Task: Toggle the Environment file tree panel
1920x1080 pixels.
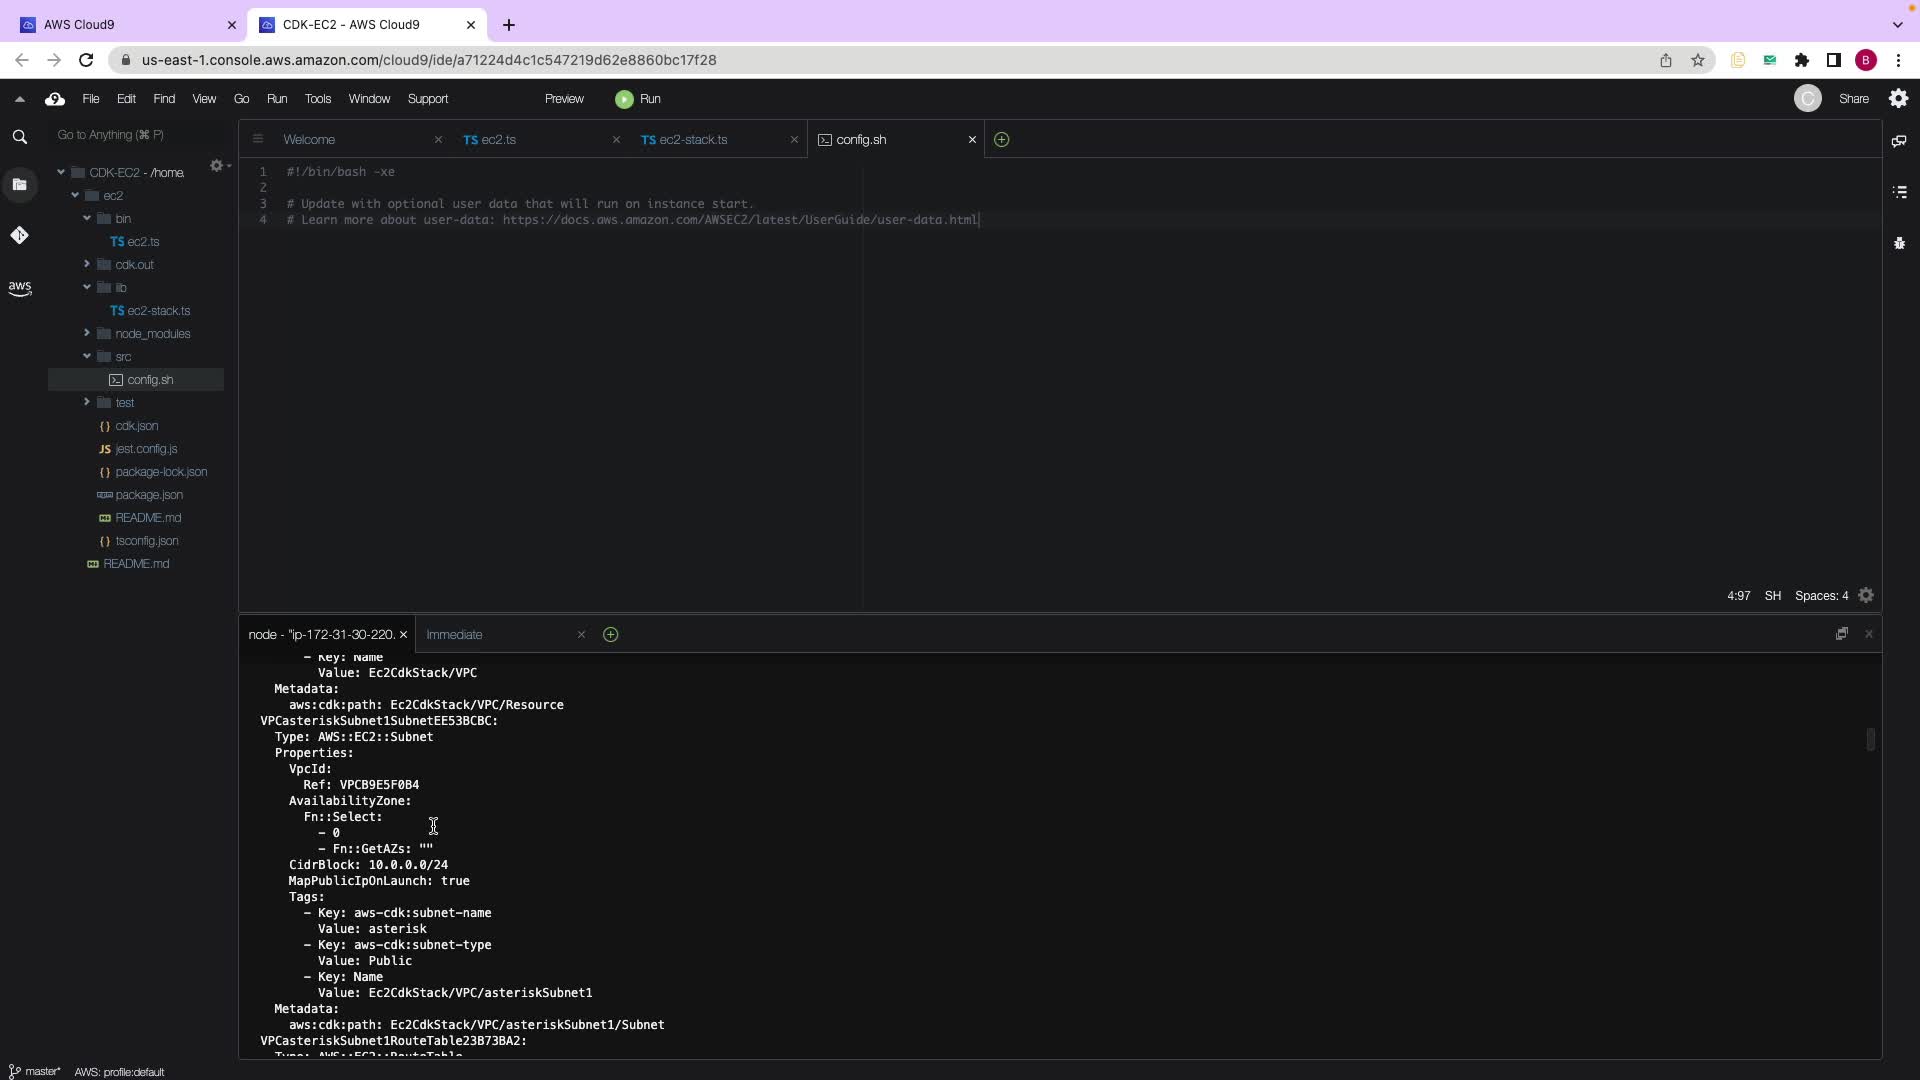Action: 19,185
